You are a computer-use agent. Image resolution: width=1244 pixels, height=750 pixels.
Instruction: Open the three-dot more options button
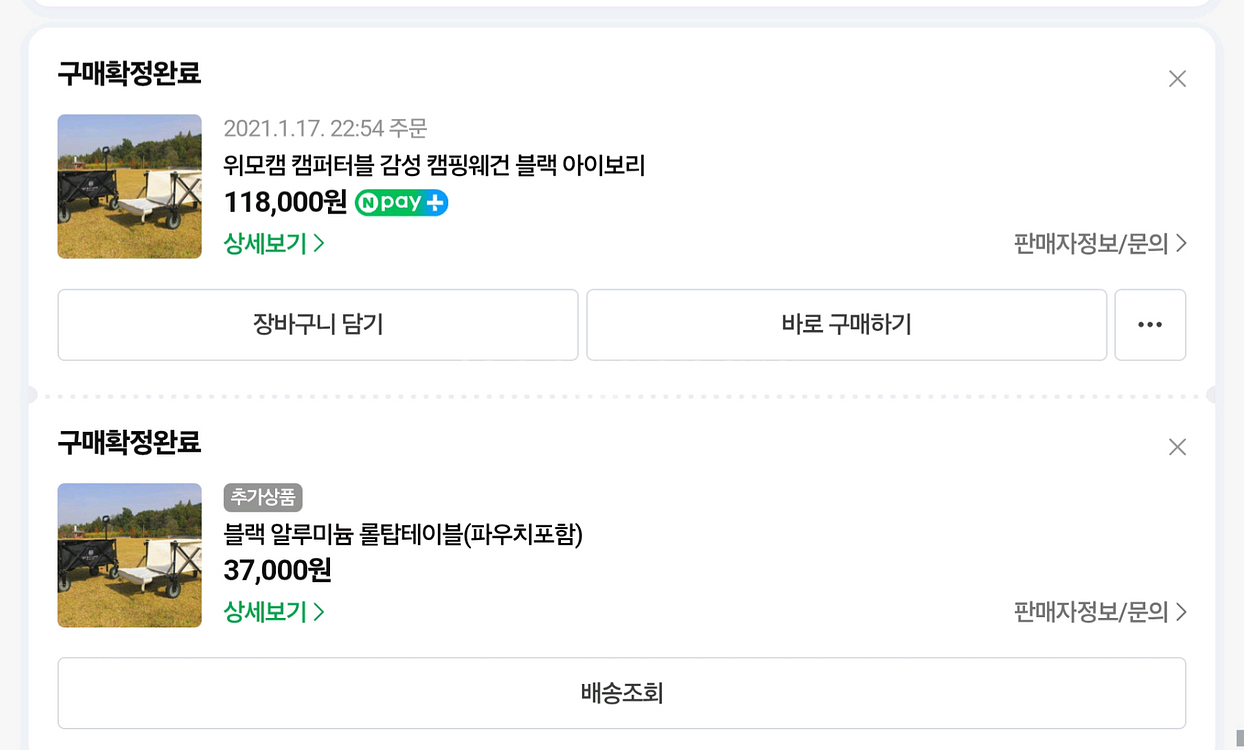point(1150,325)
